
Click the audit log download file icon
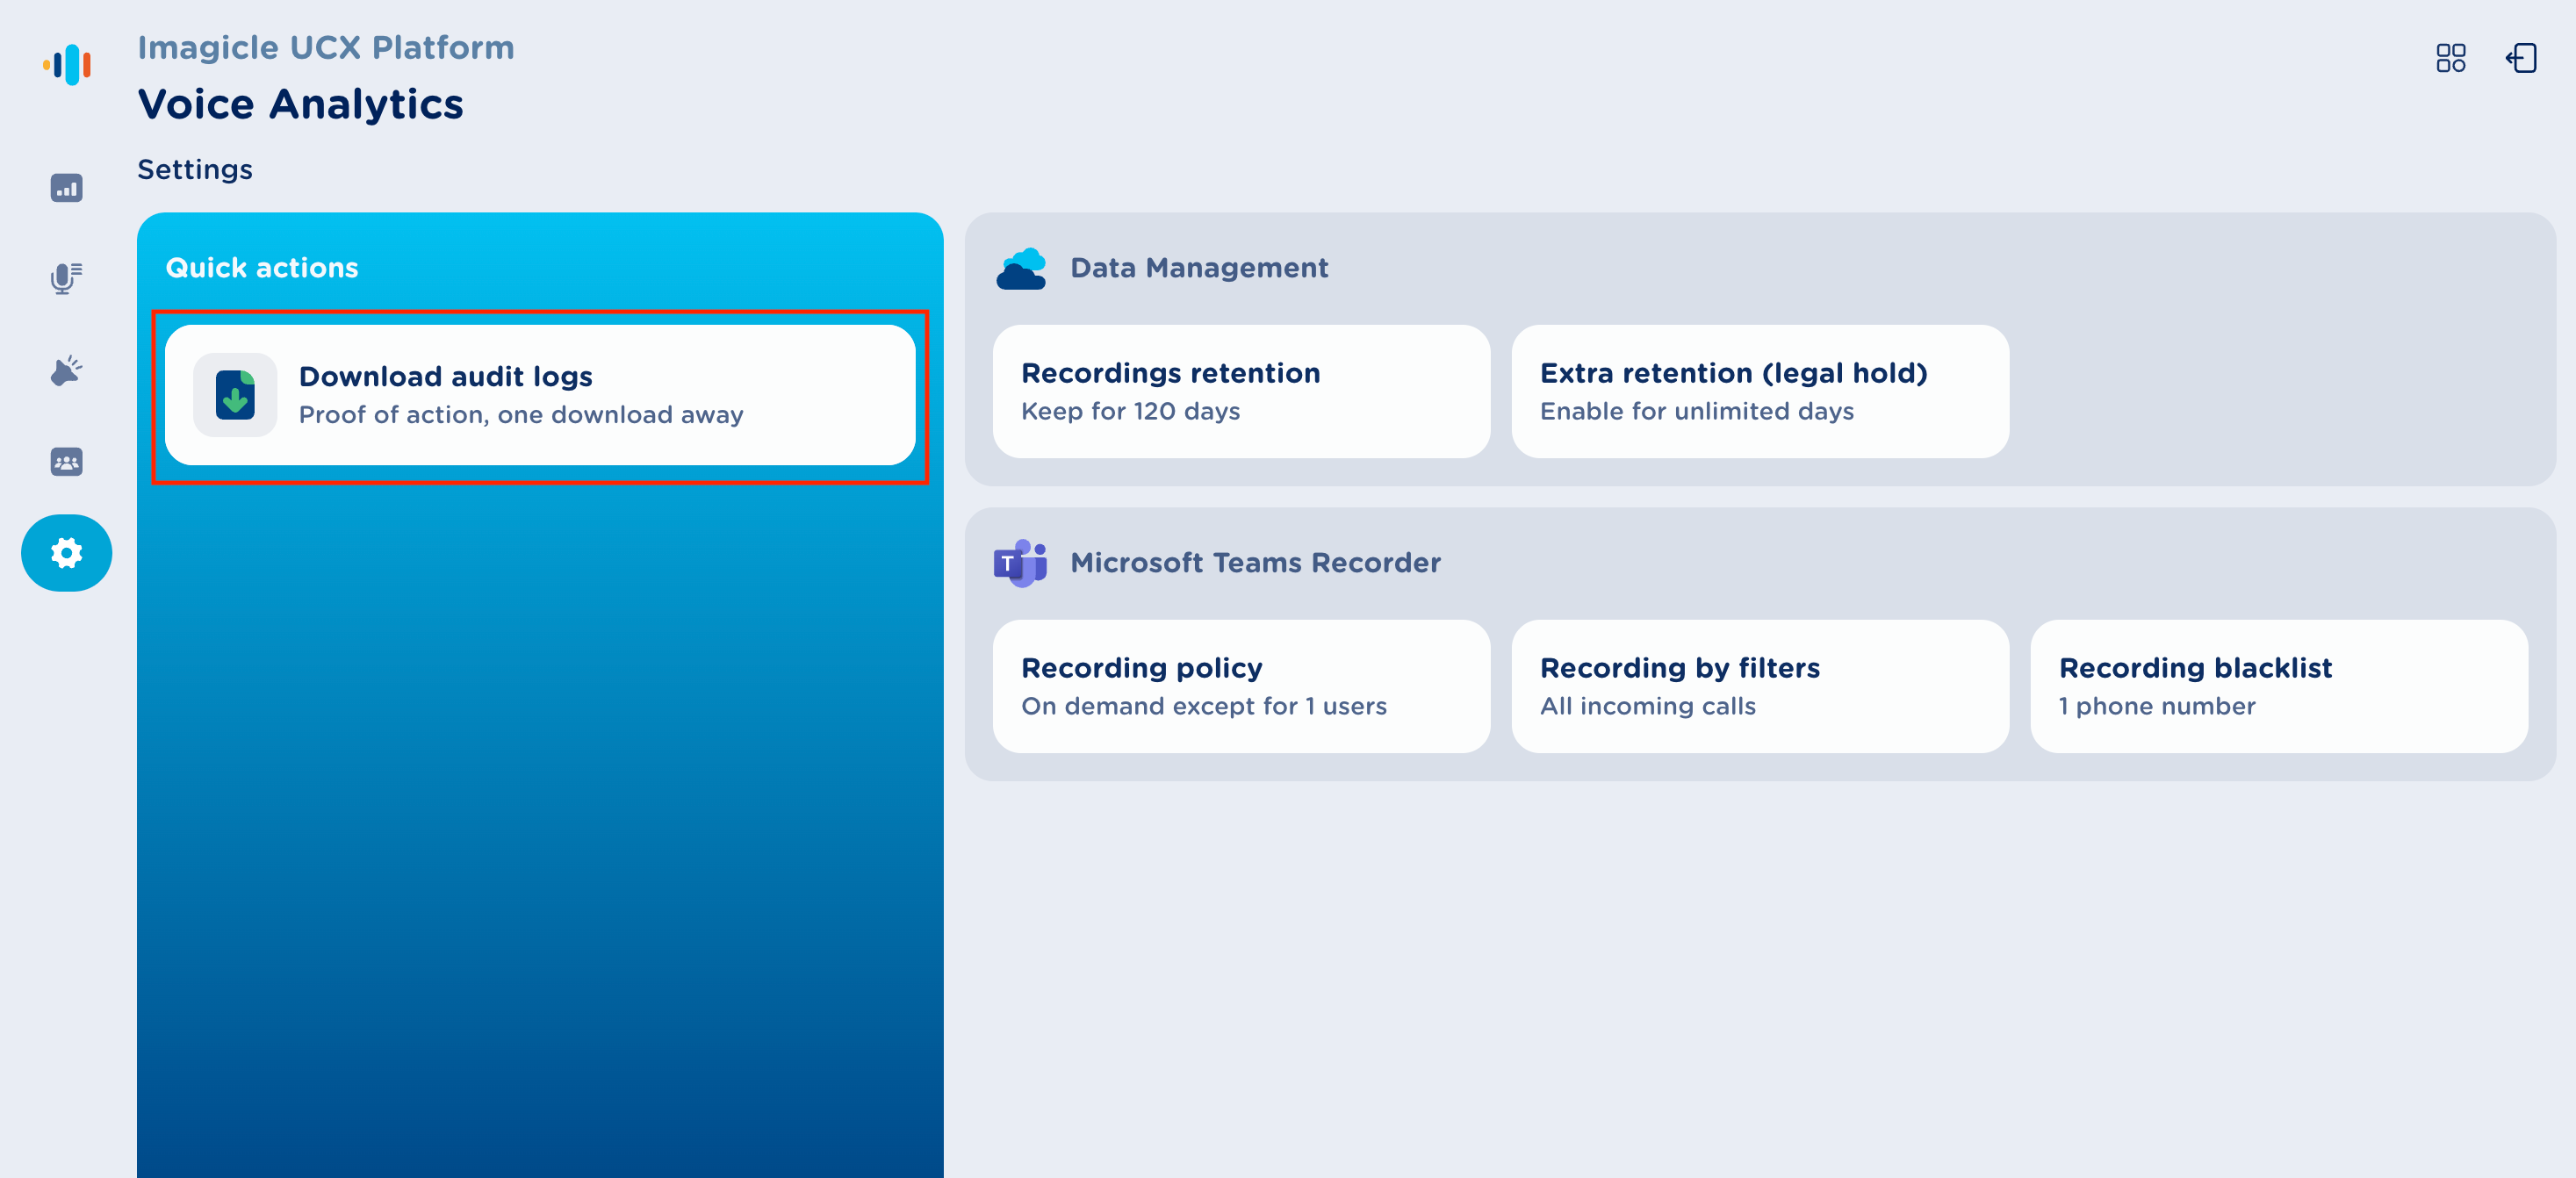pos(235,394)
